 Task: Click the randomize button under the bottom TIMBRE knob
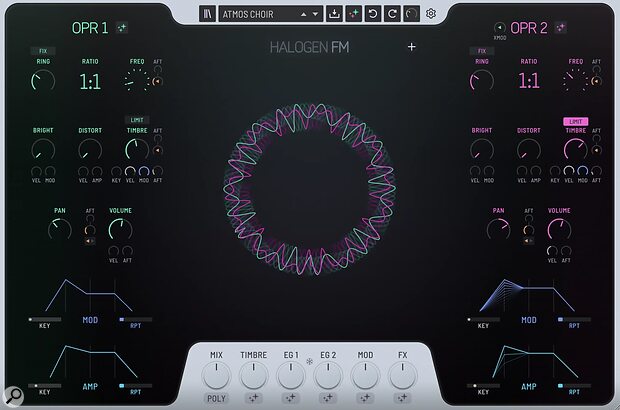pos(253,398)
